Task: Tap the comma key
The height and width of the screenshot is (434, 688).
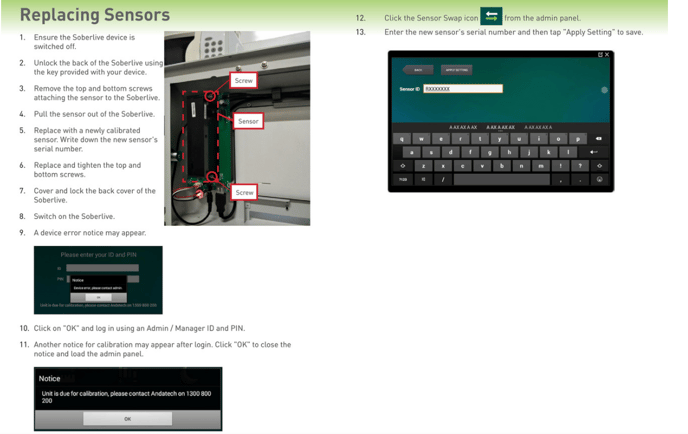Action: coord(561,179)
